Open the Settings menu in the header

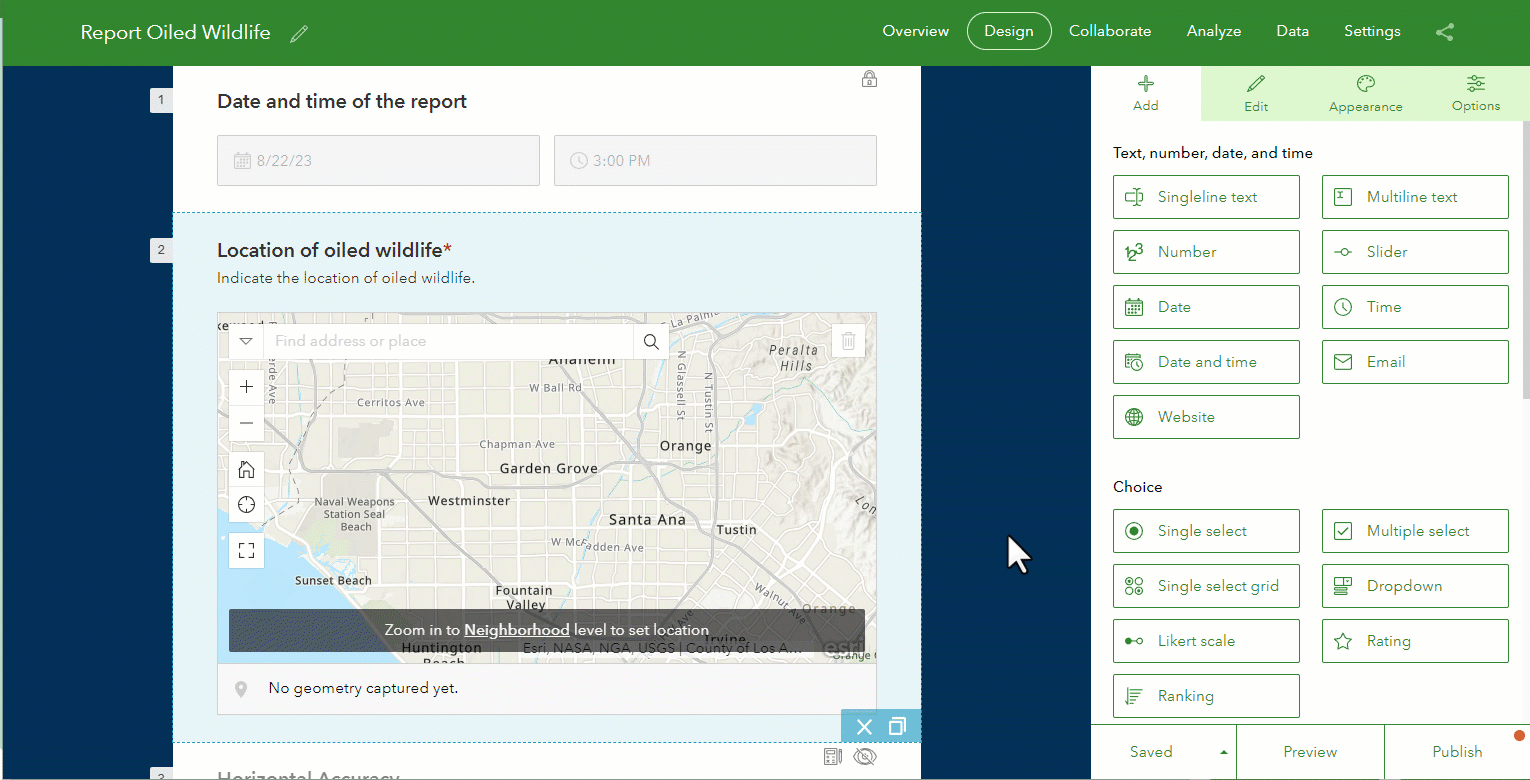click(1371, 31)
